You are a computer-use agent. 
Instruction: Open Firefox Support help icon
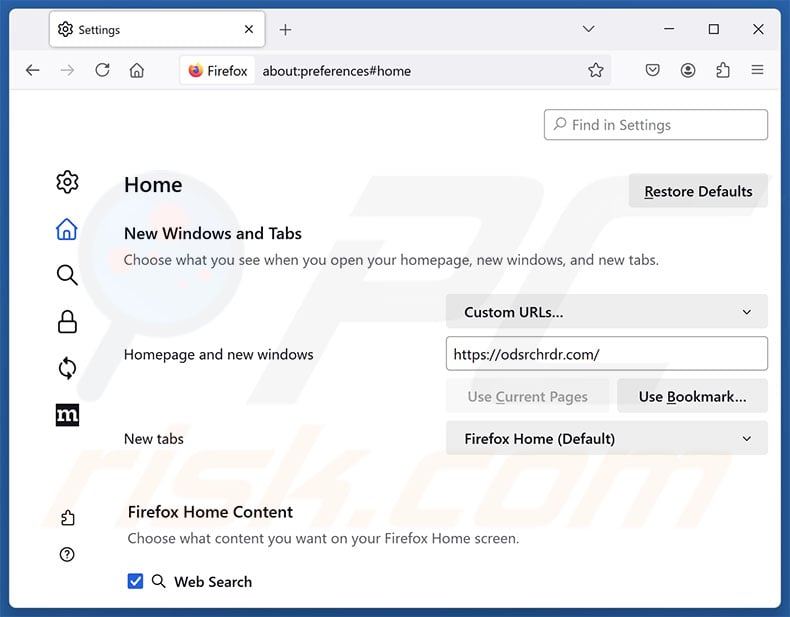67,555
